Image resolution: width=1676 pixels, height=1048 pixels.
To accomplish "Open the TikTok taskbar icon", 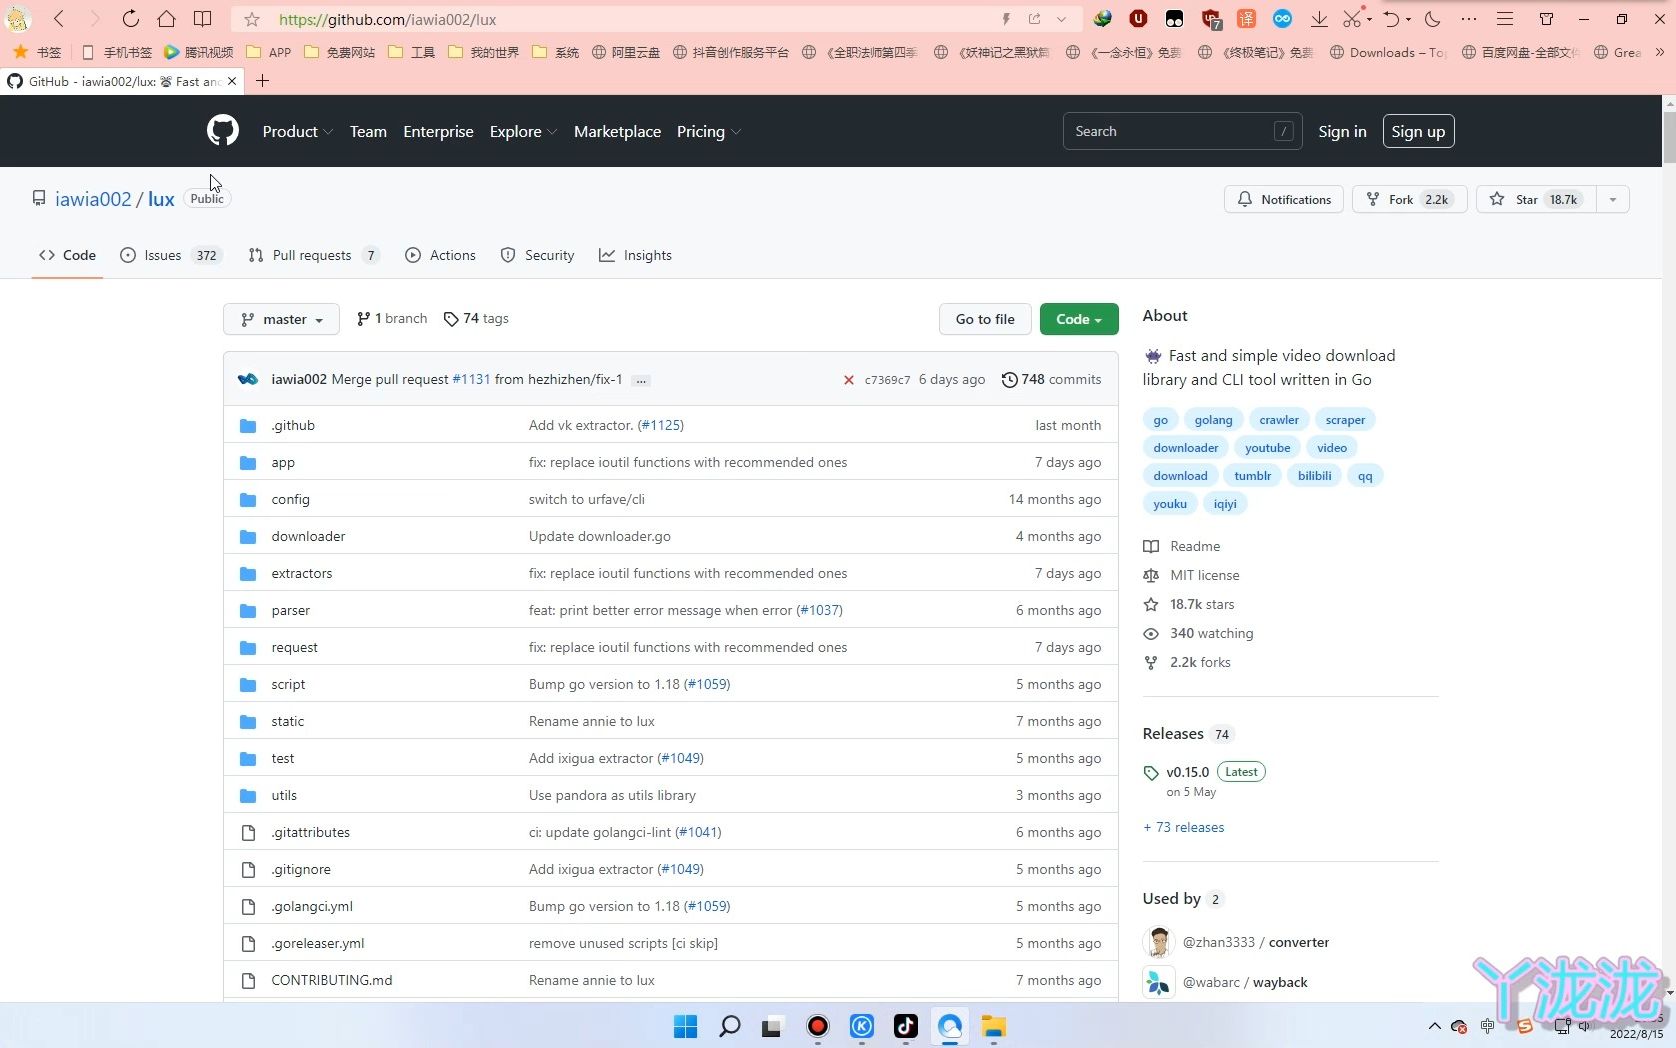I will (x=906, y=1026).
